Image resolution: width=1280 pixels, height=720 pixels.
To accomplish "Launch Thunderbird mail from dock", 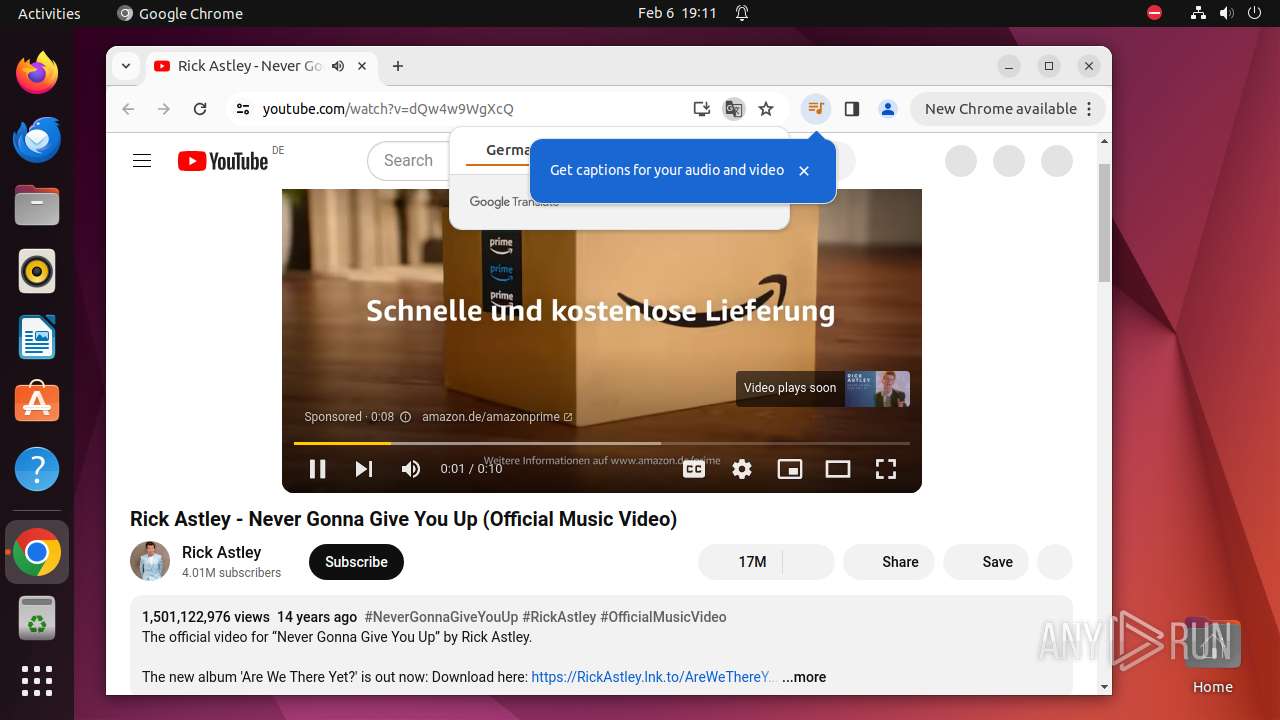I will pos(37,139).
